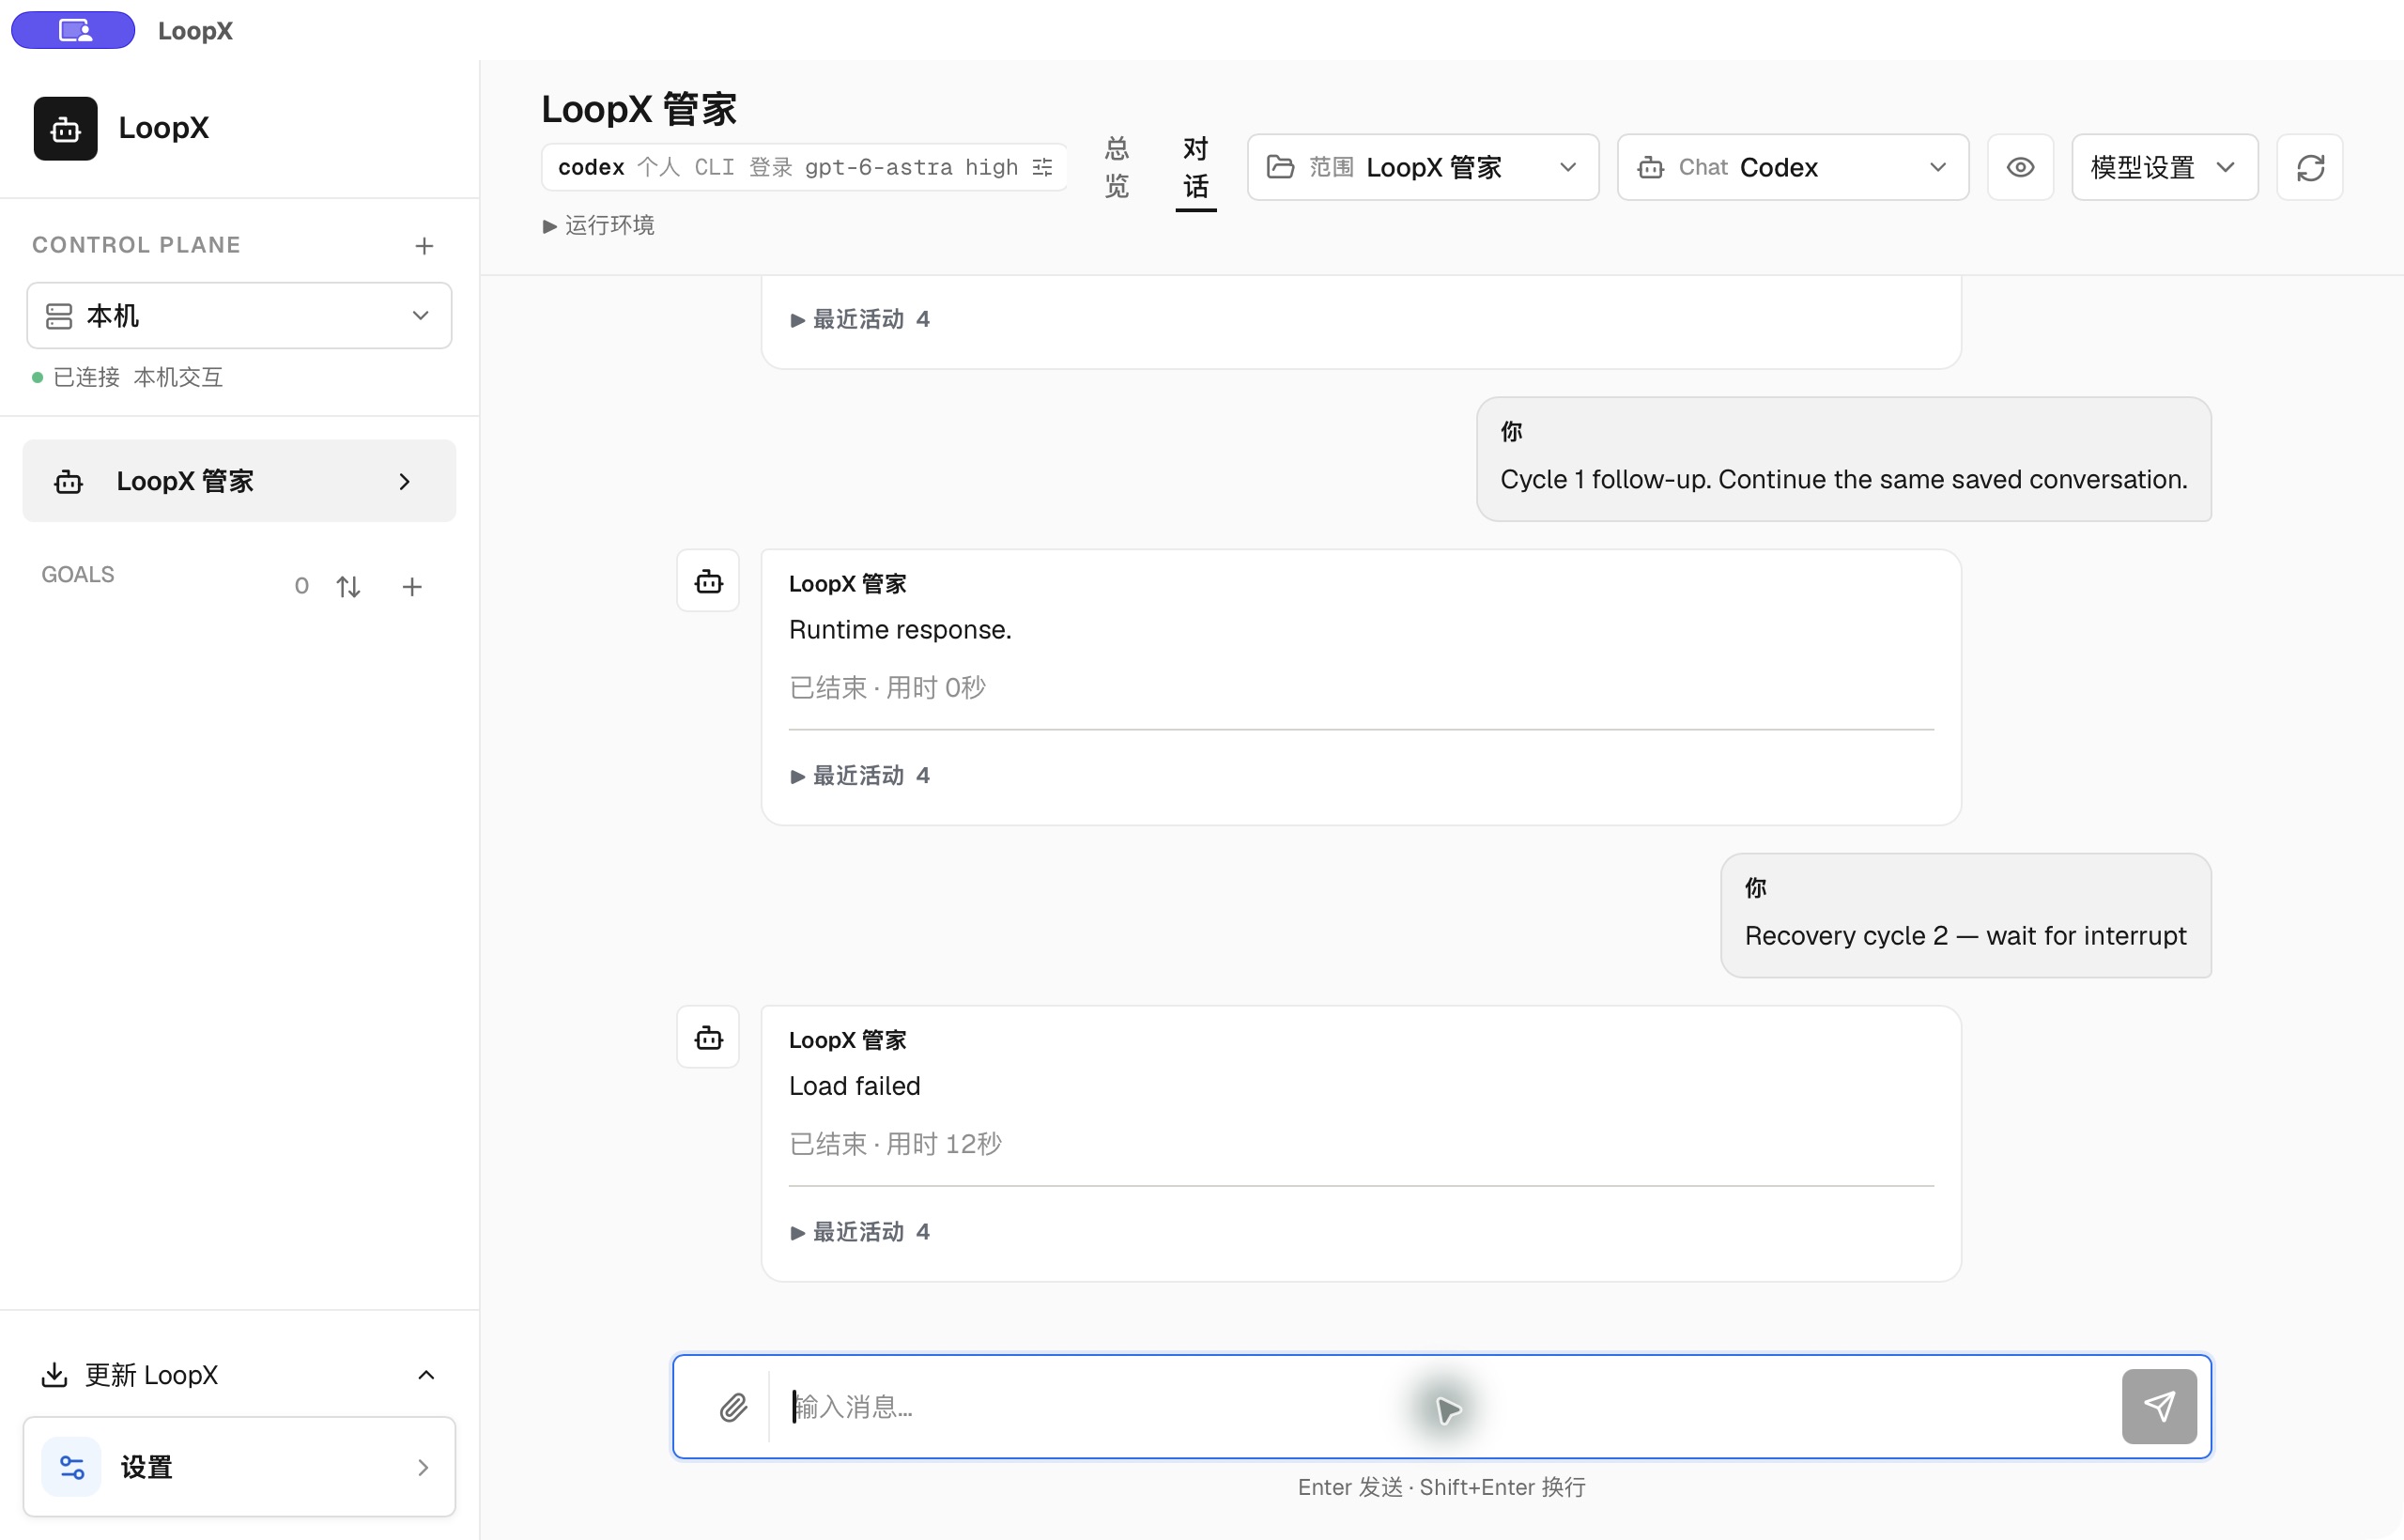
Task: Click the chevron arrow on 设置 row
Action: tap(423, 1467)
